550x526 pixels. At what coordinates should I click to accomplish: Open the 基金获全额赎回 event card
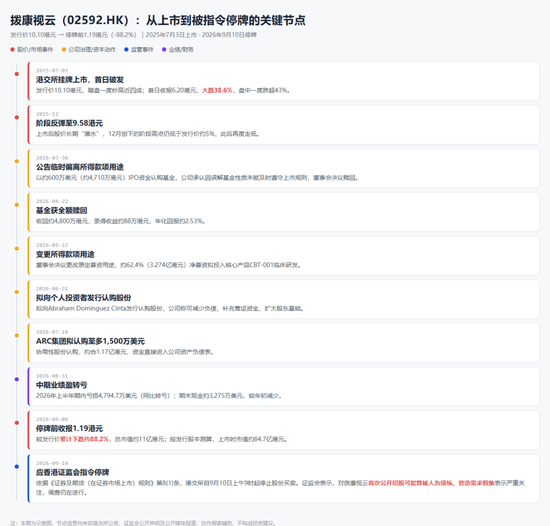283,212
